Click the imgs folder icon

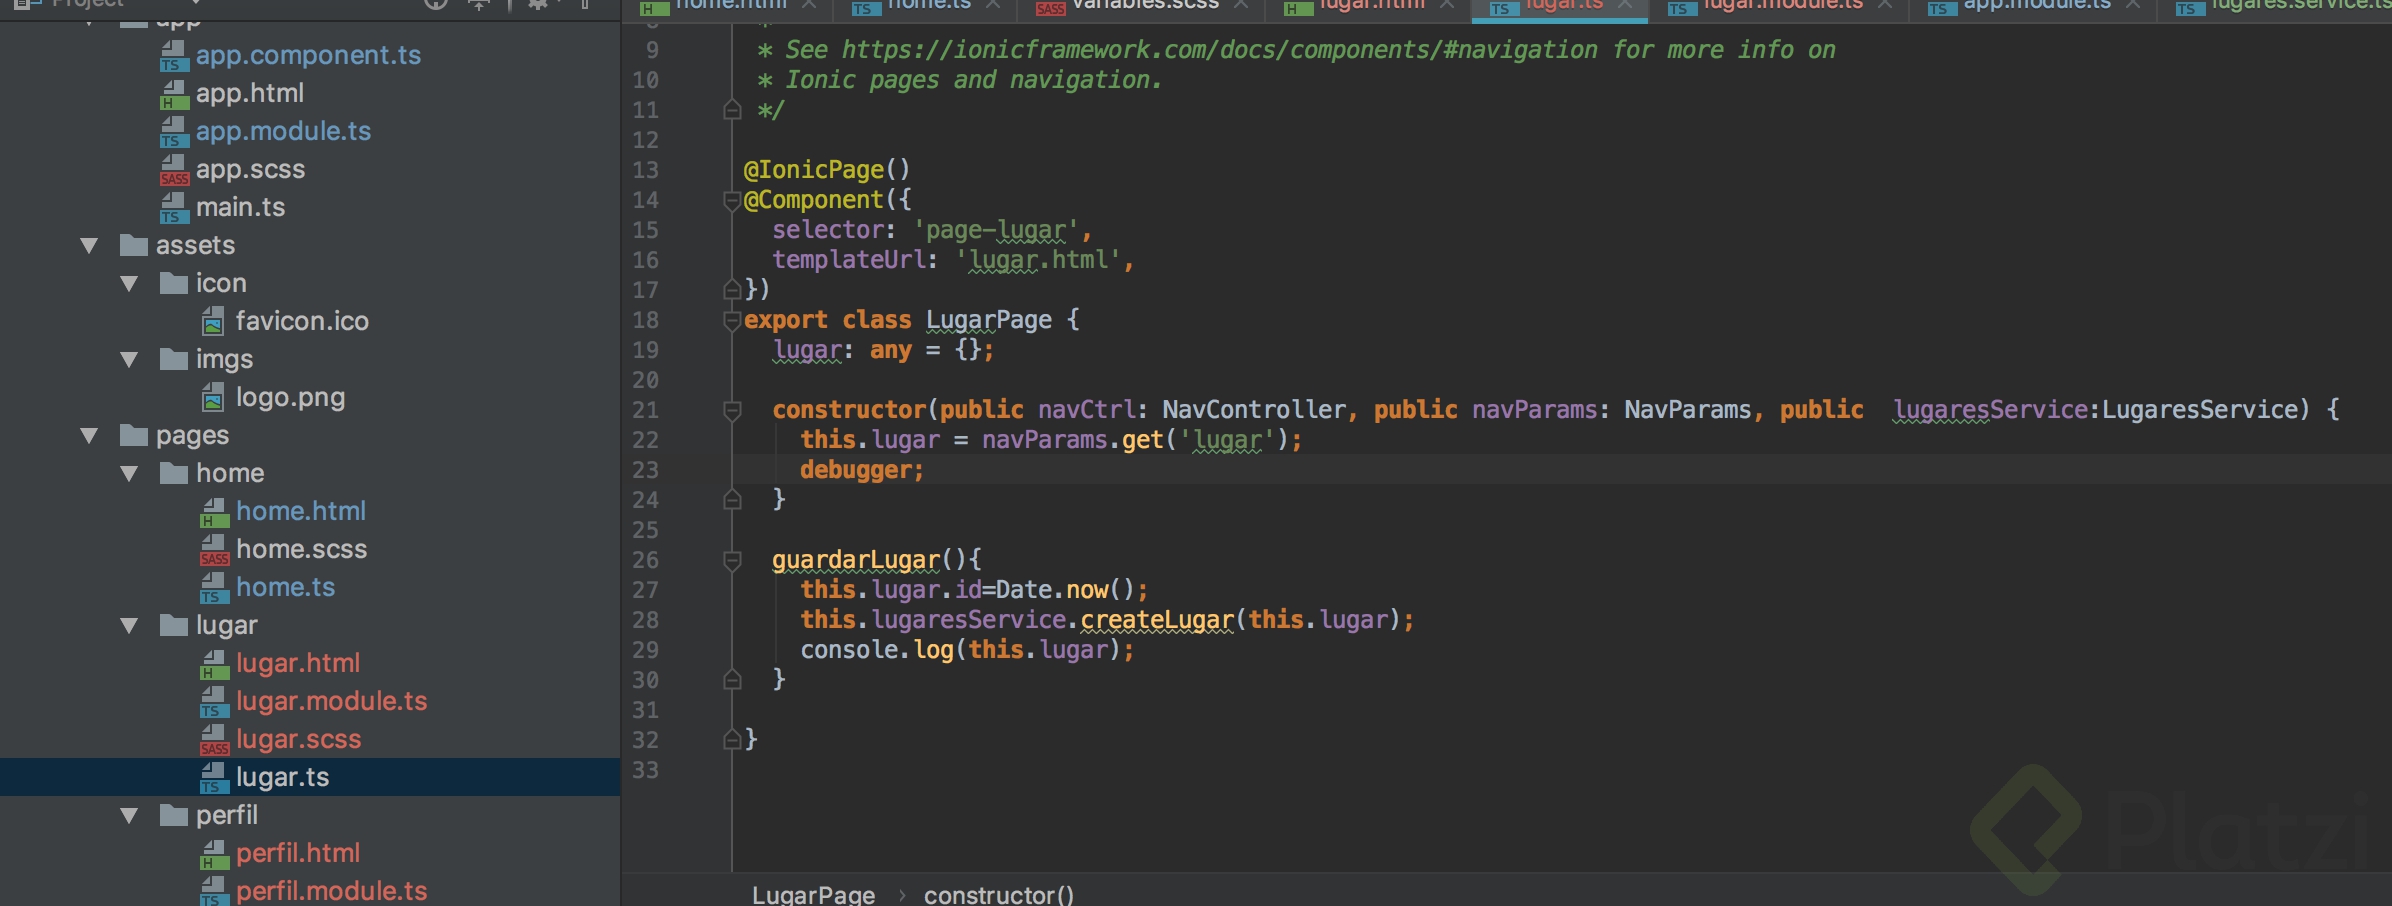pos(174,359)
